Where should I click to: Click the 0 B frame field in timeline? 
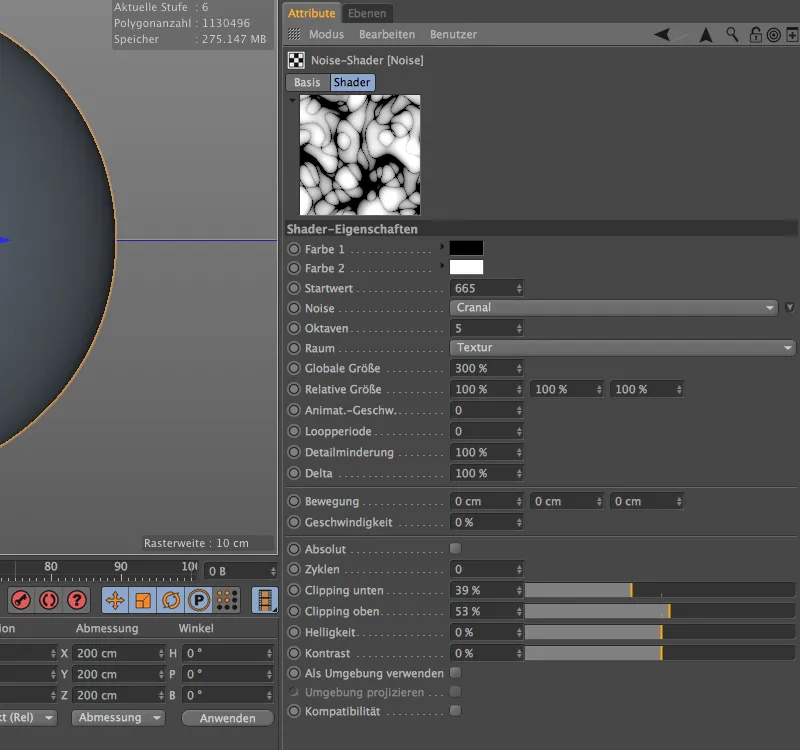(x=240, y=571)
